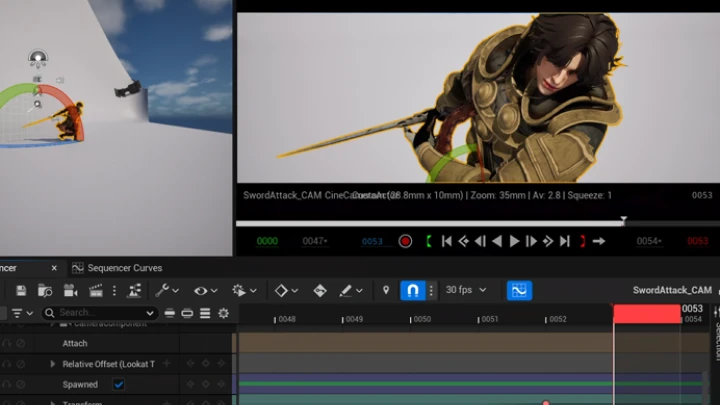Step forward one frame

531,241
